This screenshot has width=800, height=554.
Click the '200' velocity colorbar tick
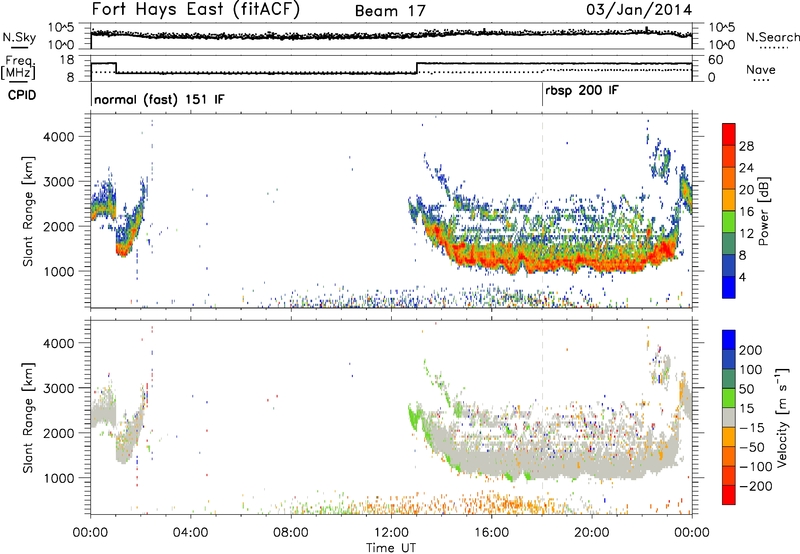tap(751, 350)
